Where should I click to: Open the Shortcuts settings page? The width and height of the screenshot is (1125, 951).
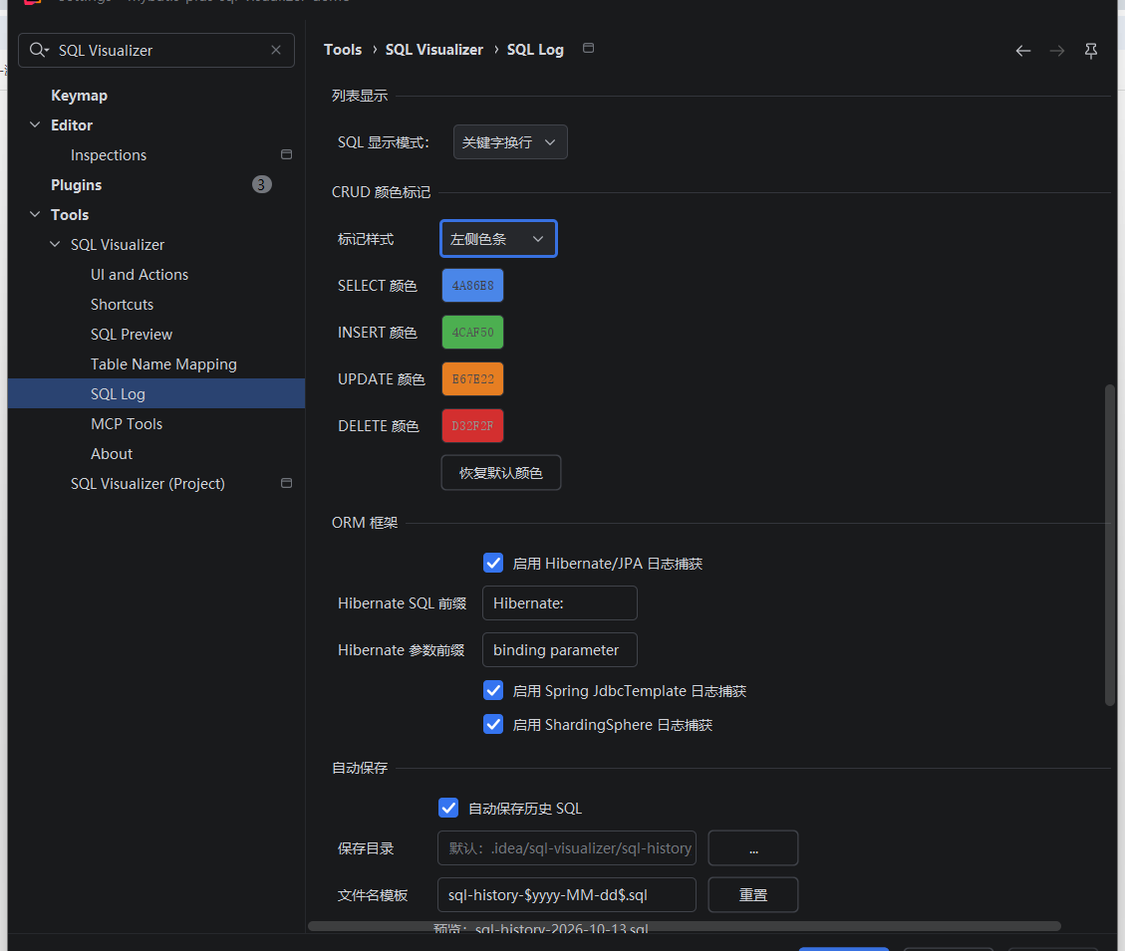[x=122, y=304]
